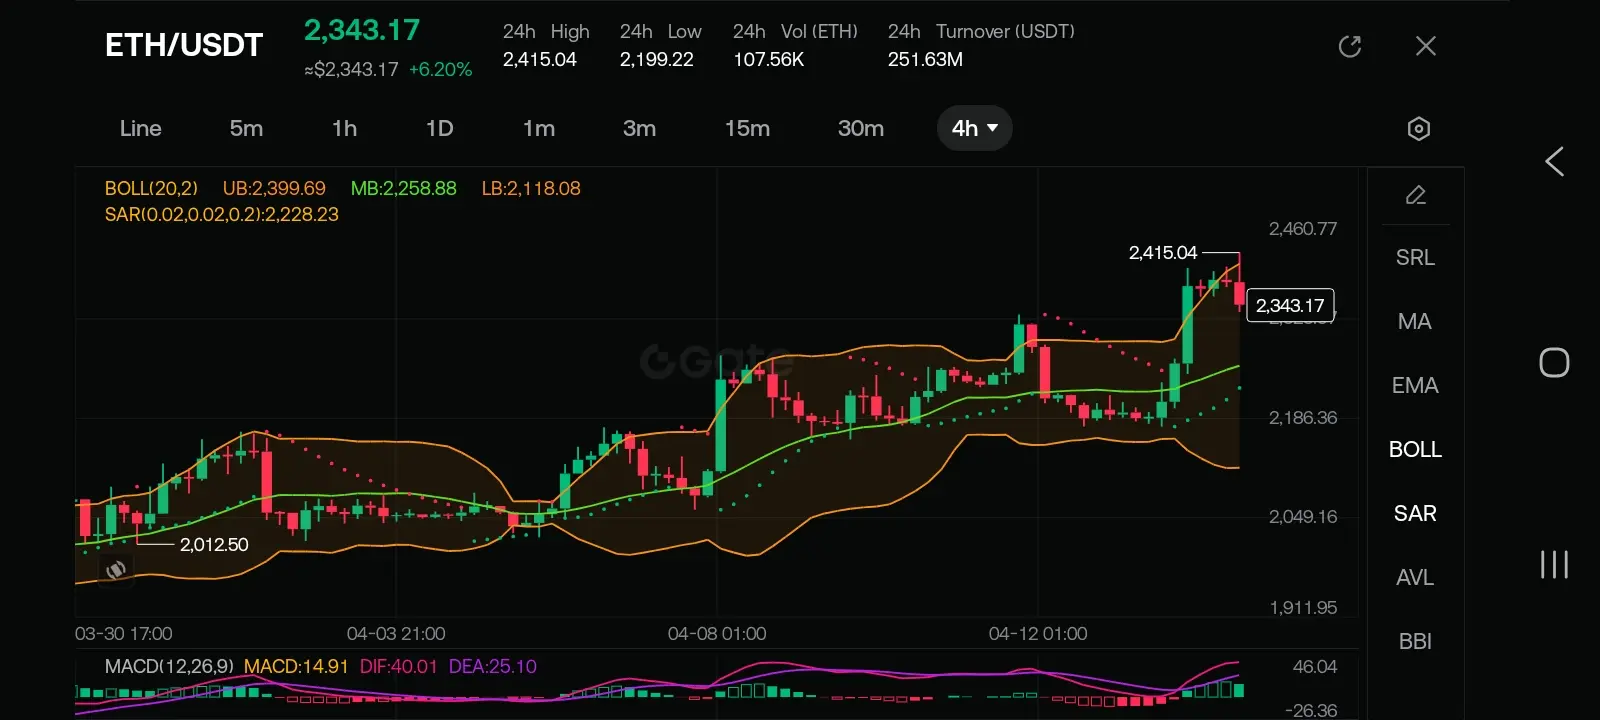This screenshot has height=720, width=1600.
Task: Click the 2,012.50 low marker on chart
Action: [x=214, y=545]
